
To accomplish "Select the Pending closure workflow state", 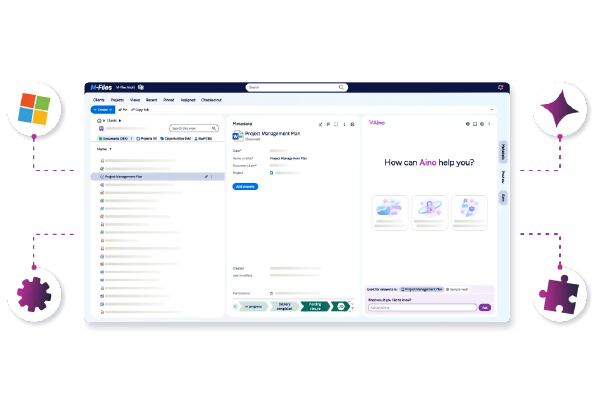I will click(315, 306).
